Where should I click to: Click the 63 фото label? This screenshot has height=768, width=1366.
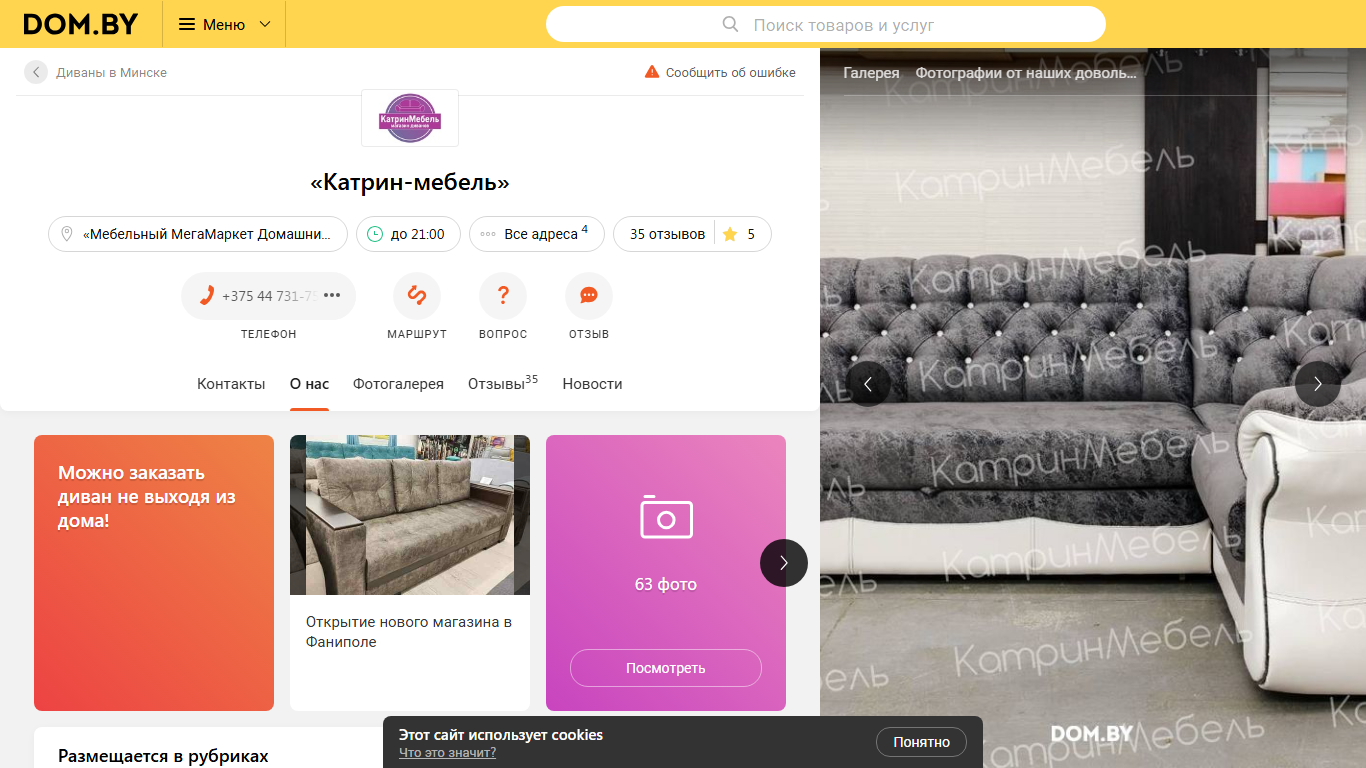coord(666,584)
